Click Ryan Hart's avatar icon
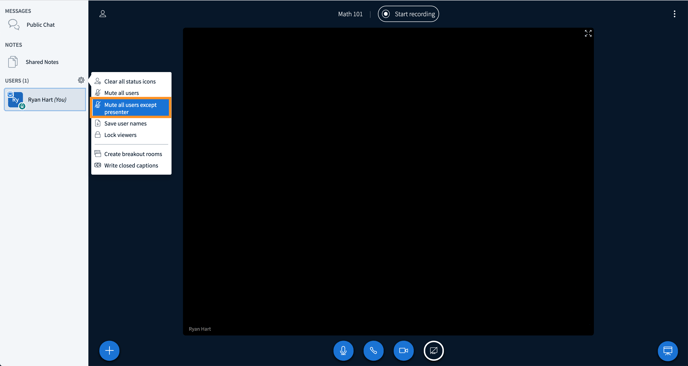This screenshot has width=688, height=366. point(16,100)
